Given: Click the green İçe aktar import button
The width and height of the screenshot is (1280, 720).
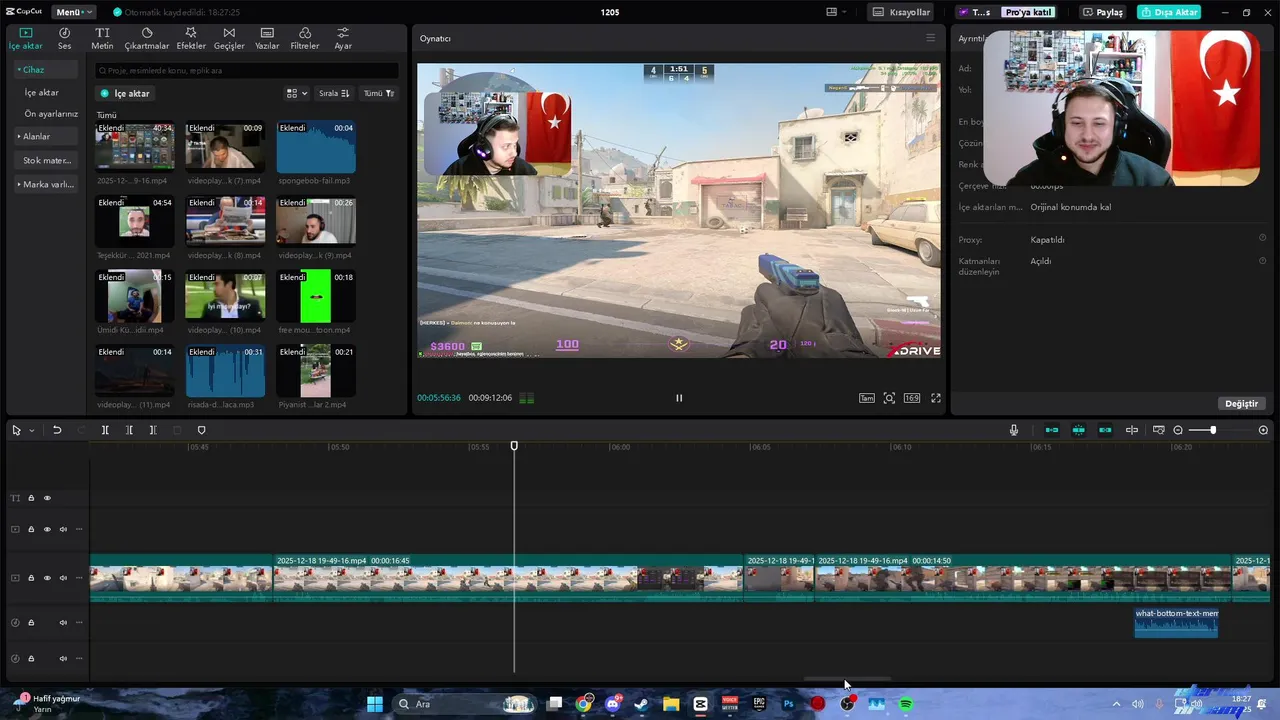Looking at the screenshot, I should 125,93.
